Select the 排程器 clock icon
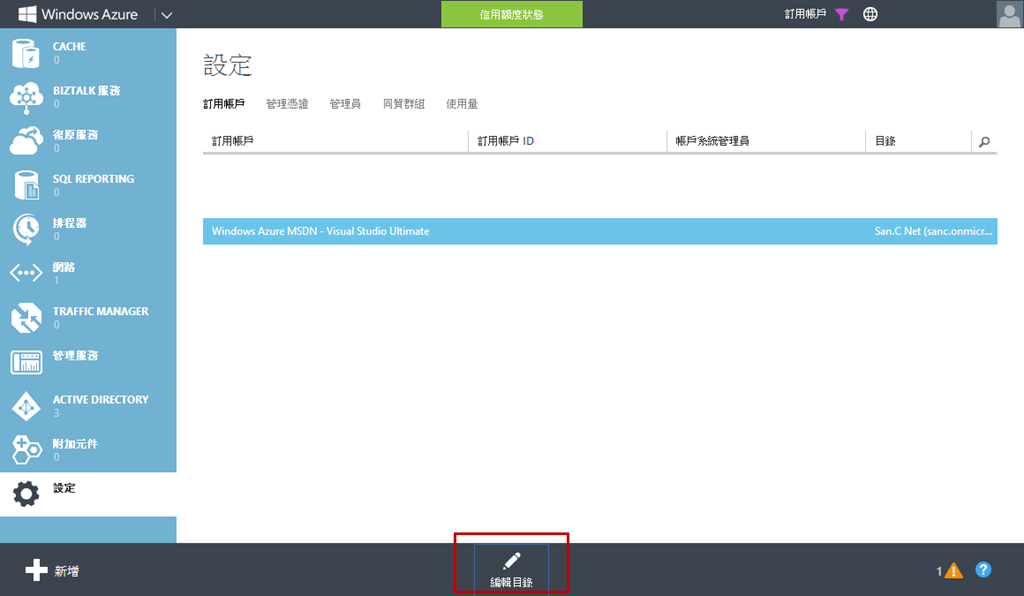The height and width of the screenshot is (596, 1024). coord(26,229)
